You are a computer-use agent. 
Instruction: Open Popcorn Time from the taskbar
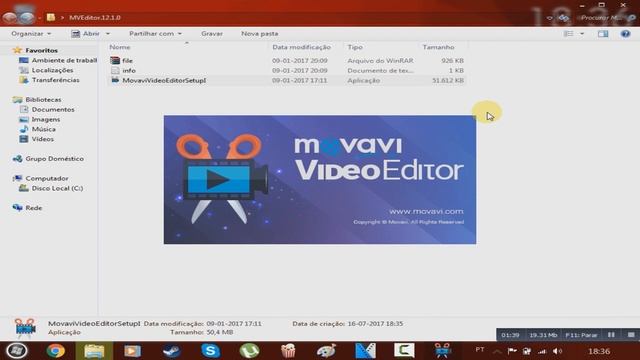(x=288, y=351)
